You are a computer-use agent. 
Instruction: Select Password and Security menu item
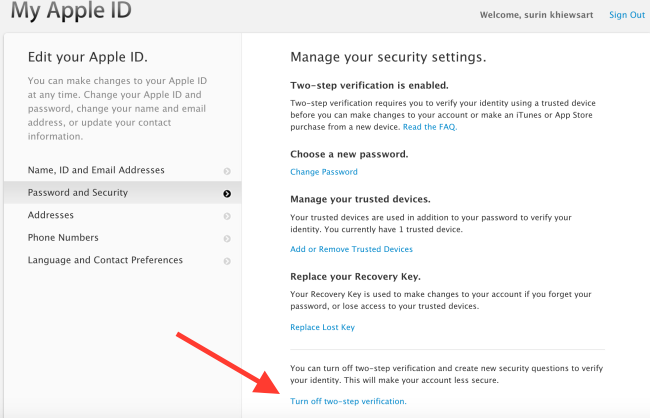(123, 192)
